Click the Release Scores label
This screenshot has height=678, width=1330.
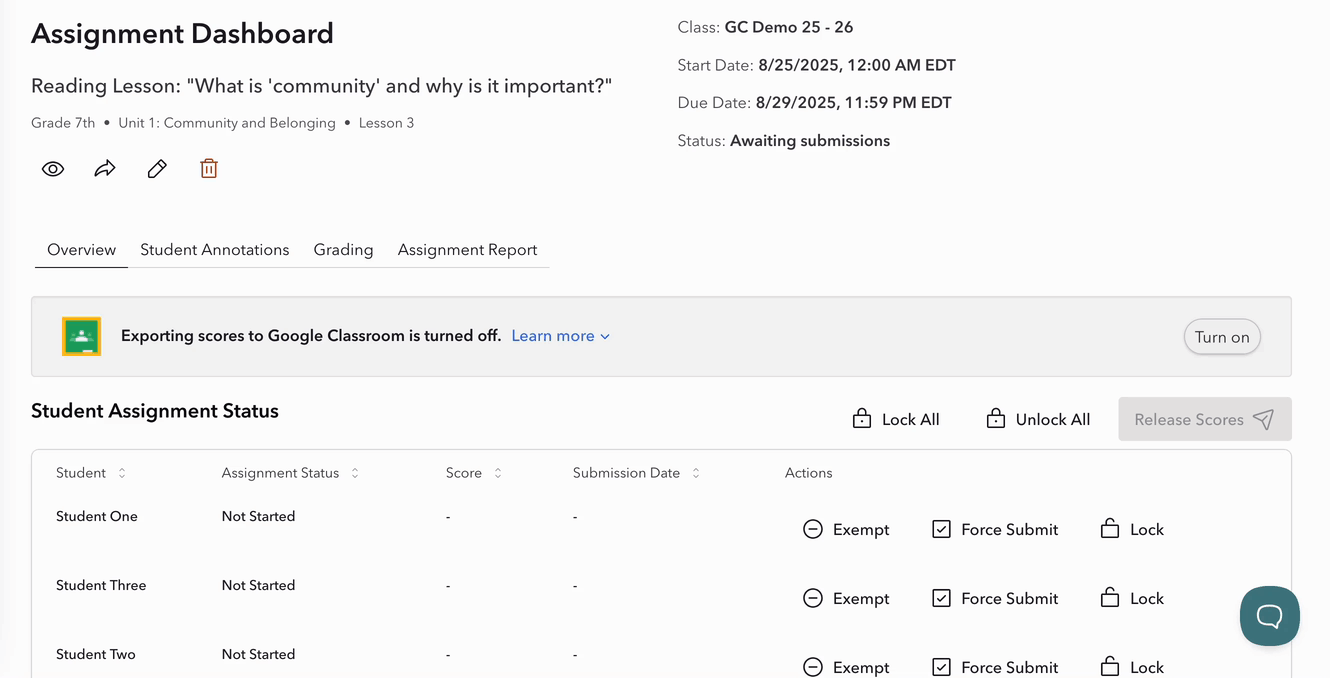pos(1189,420)
